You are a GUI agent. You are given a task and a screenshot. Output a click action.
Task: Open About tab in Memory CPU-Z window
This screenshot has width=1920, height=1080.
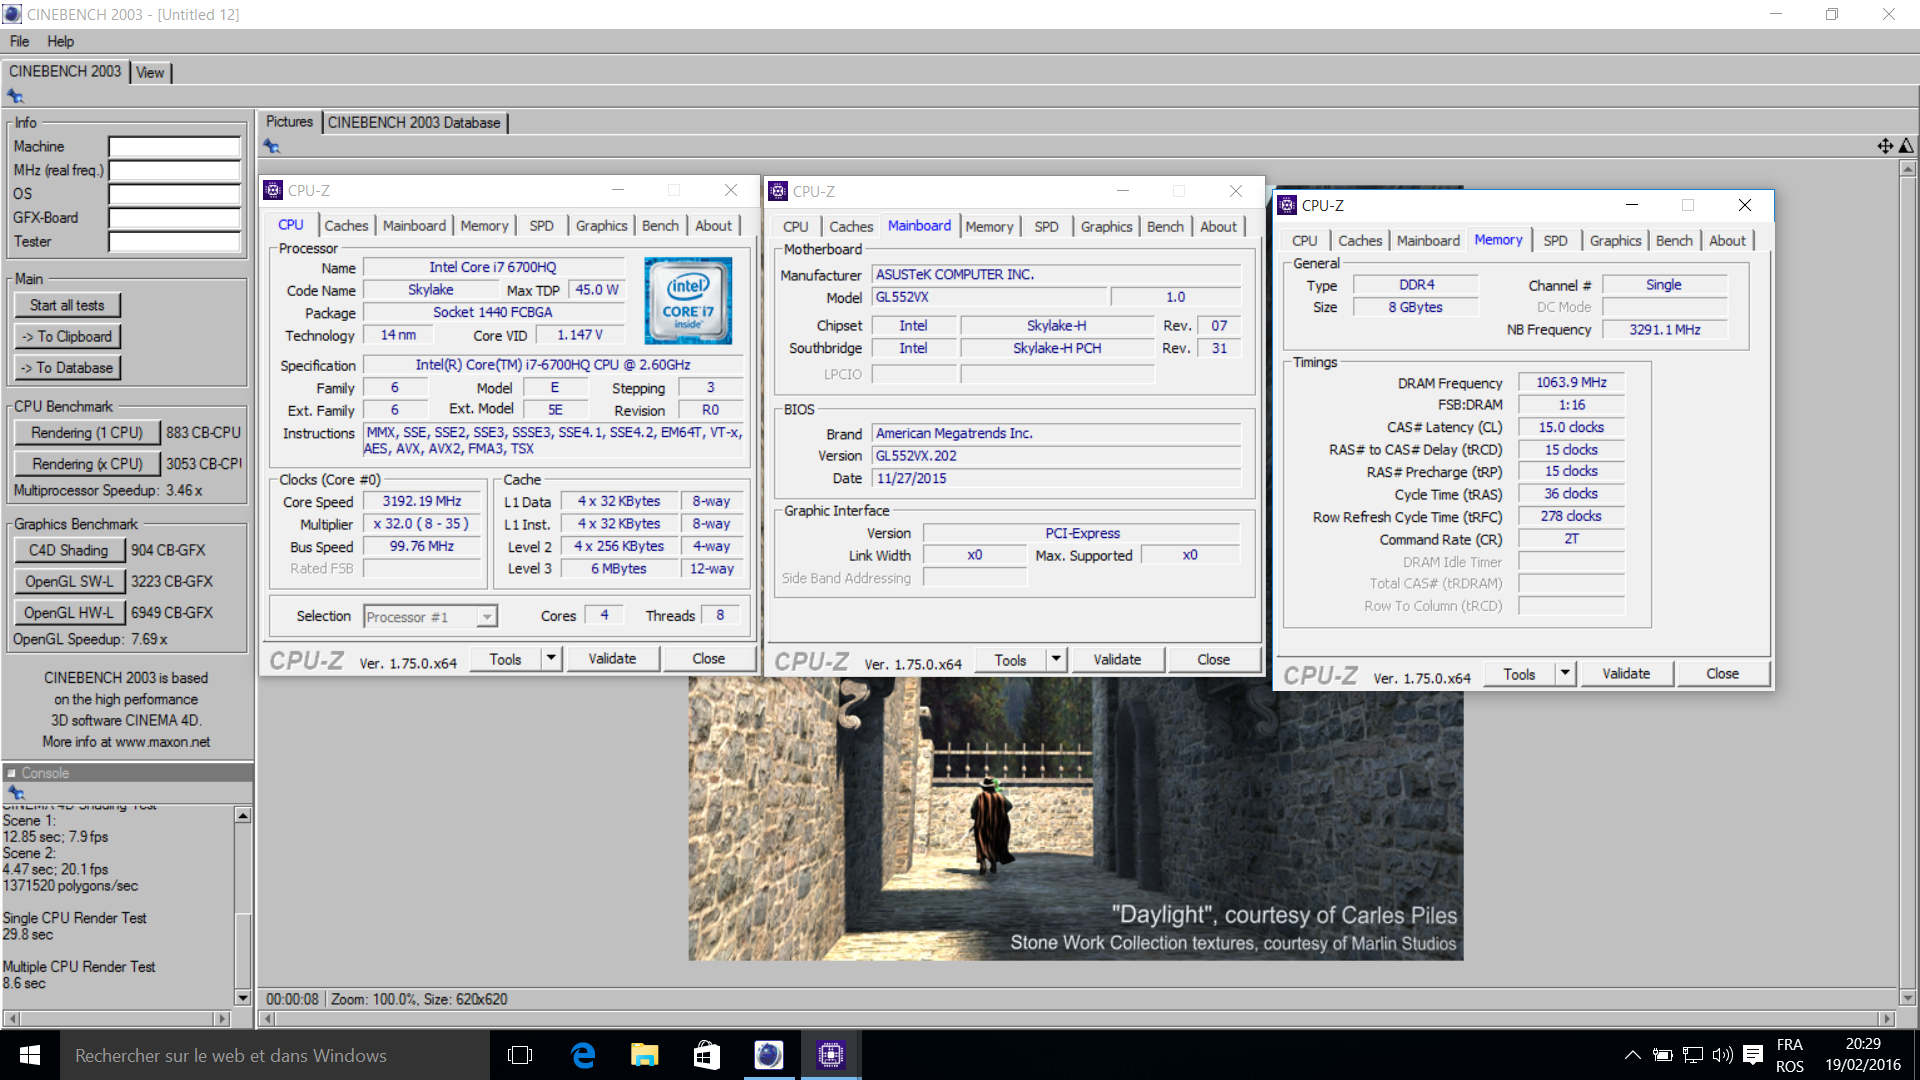1727,240
